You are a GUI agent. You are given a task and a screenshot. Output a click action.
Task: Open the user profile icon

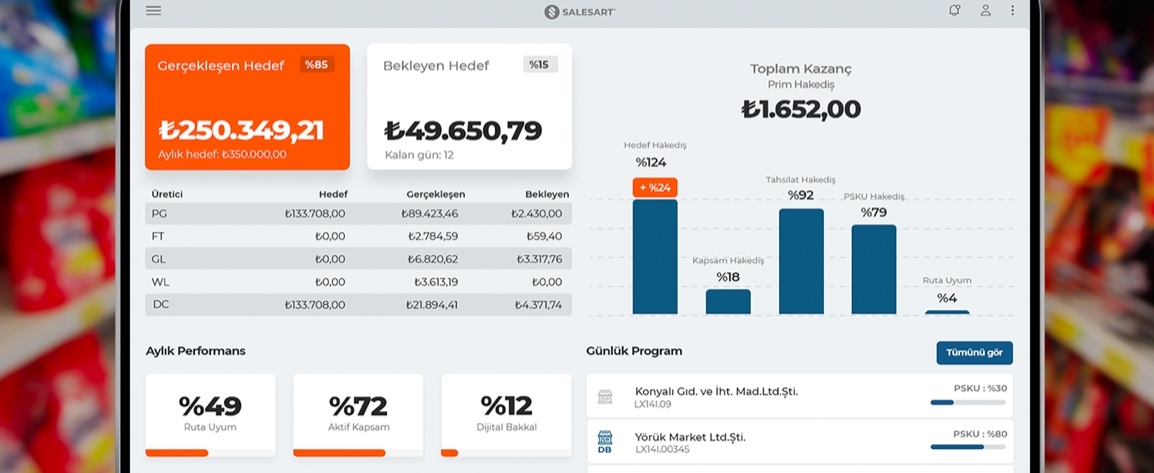click(985, 10)
